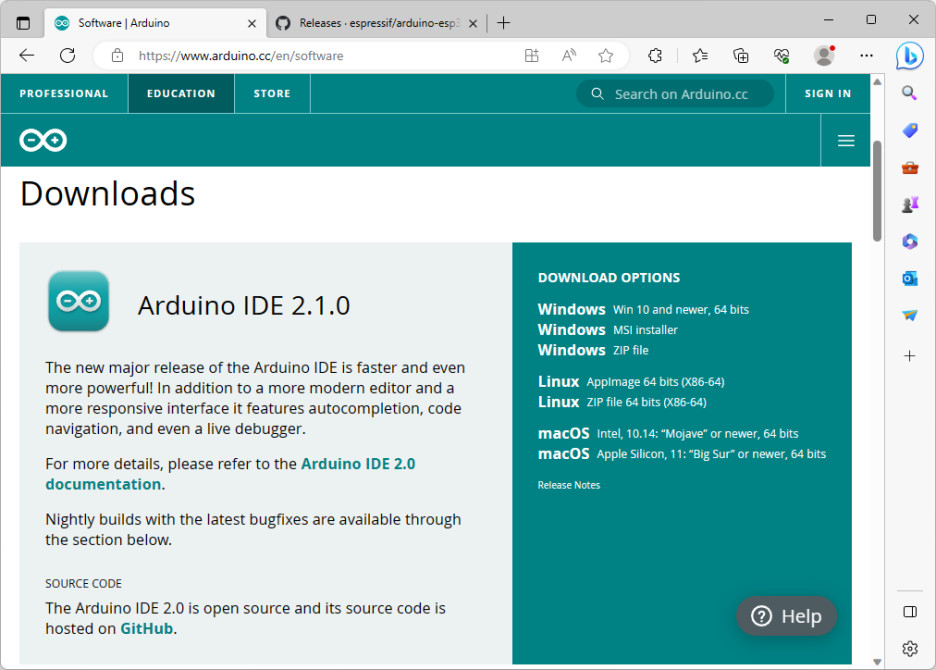Open the Extensions puzzle icon
This screenshot has width=936, height=670.
655,56
